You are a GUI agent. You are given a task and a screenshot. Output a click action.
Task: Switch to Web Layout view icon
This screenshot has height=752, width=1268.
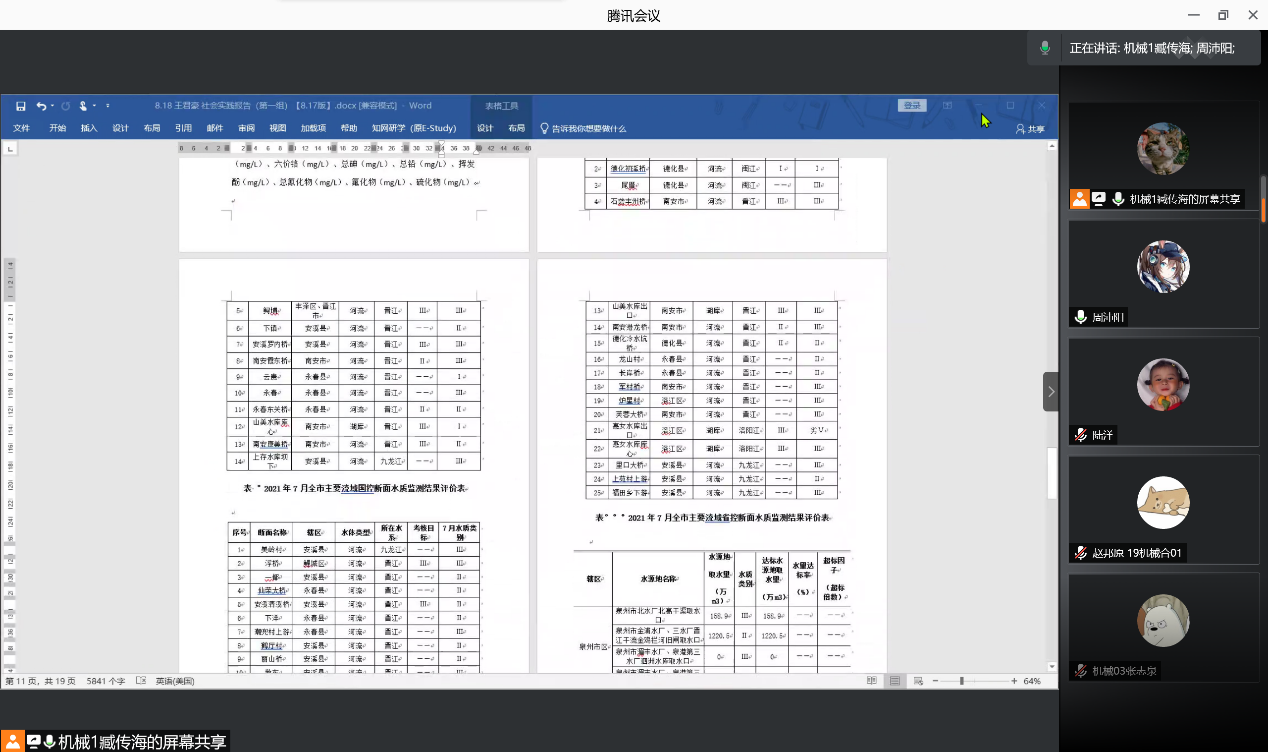click(917, 681)
